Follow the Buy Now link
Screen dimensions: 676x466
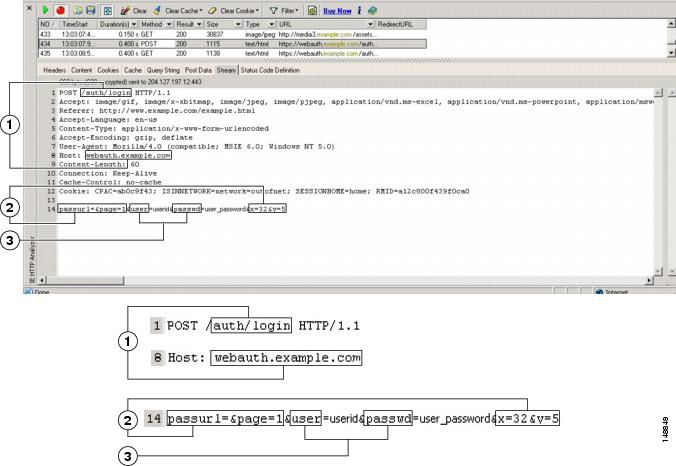click(337, 11)
